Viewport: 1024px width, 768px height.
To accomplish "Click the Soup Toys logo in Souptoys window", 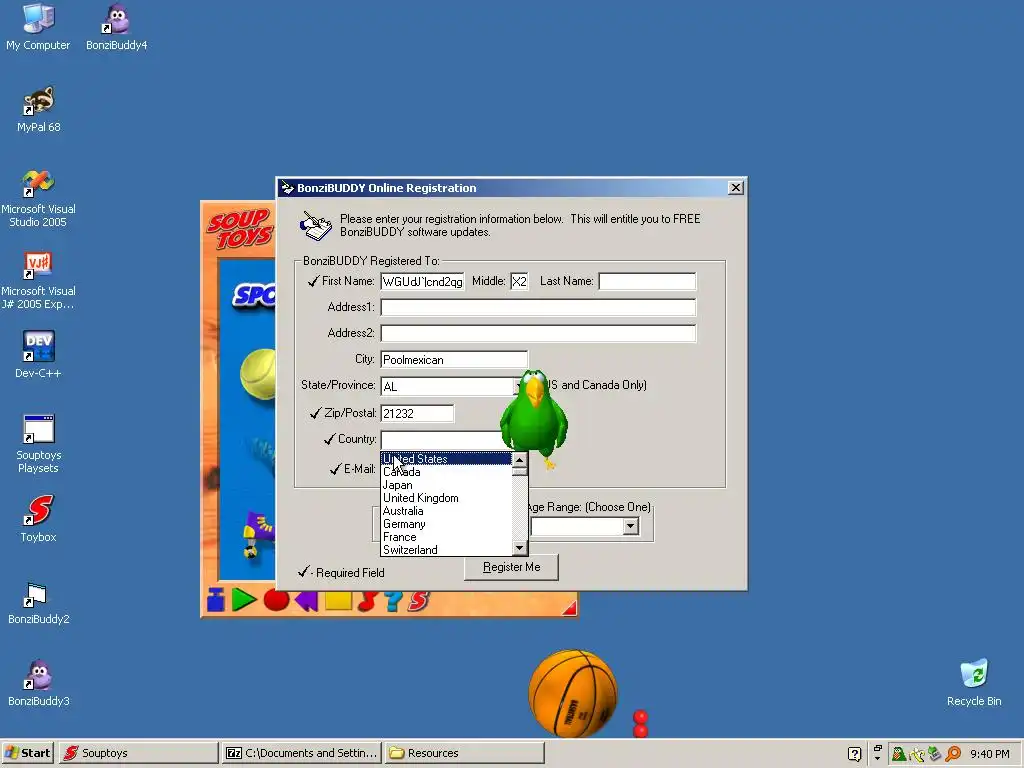I will 240,228.
